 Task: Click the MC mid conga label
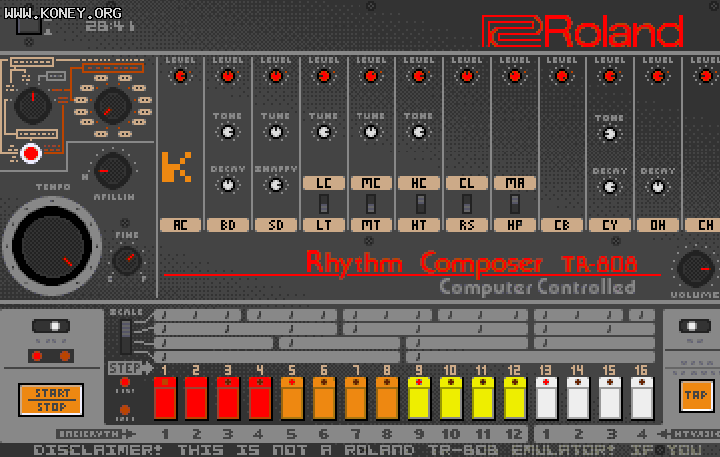click(x=371, y=183)
